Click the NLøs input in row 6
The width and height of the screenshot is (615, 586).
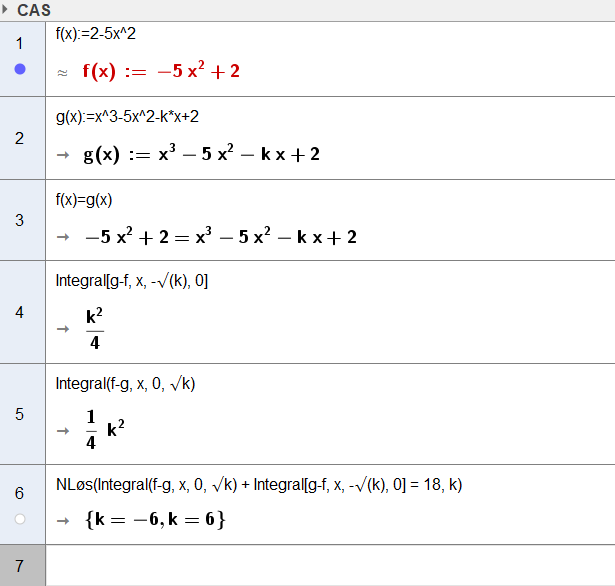click(259, 485)
